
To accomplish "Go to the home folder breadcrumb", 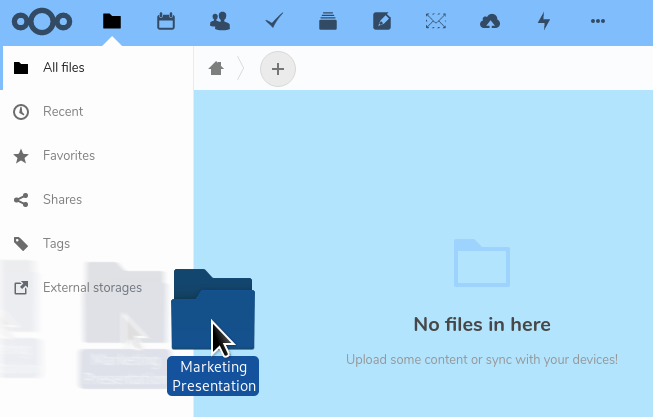I will click(216, 68).
